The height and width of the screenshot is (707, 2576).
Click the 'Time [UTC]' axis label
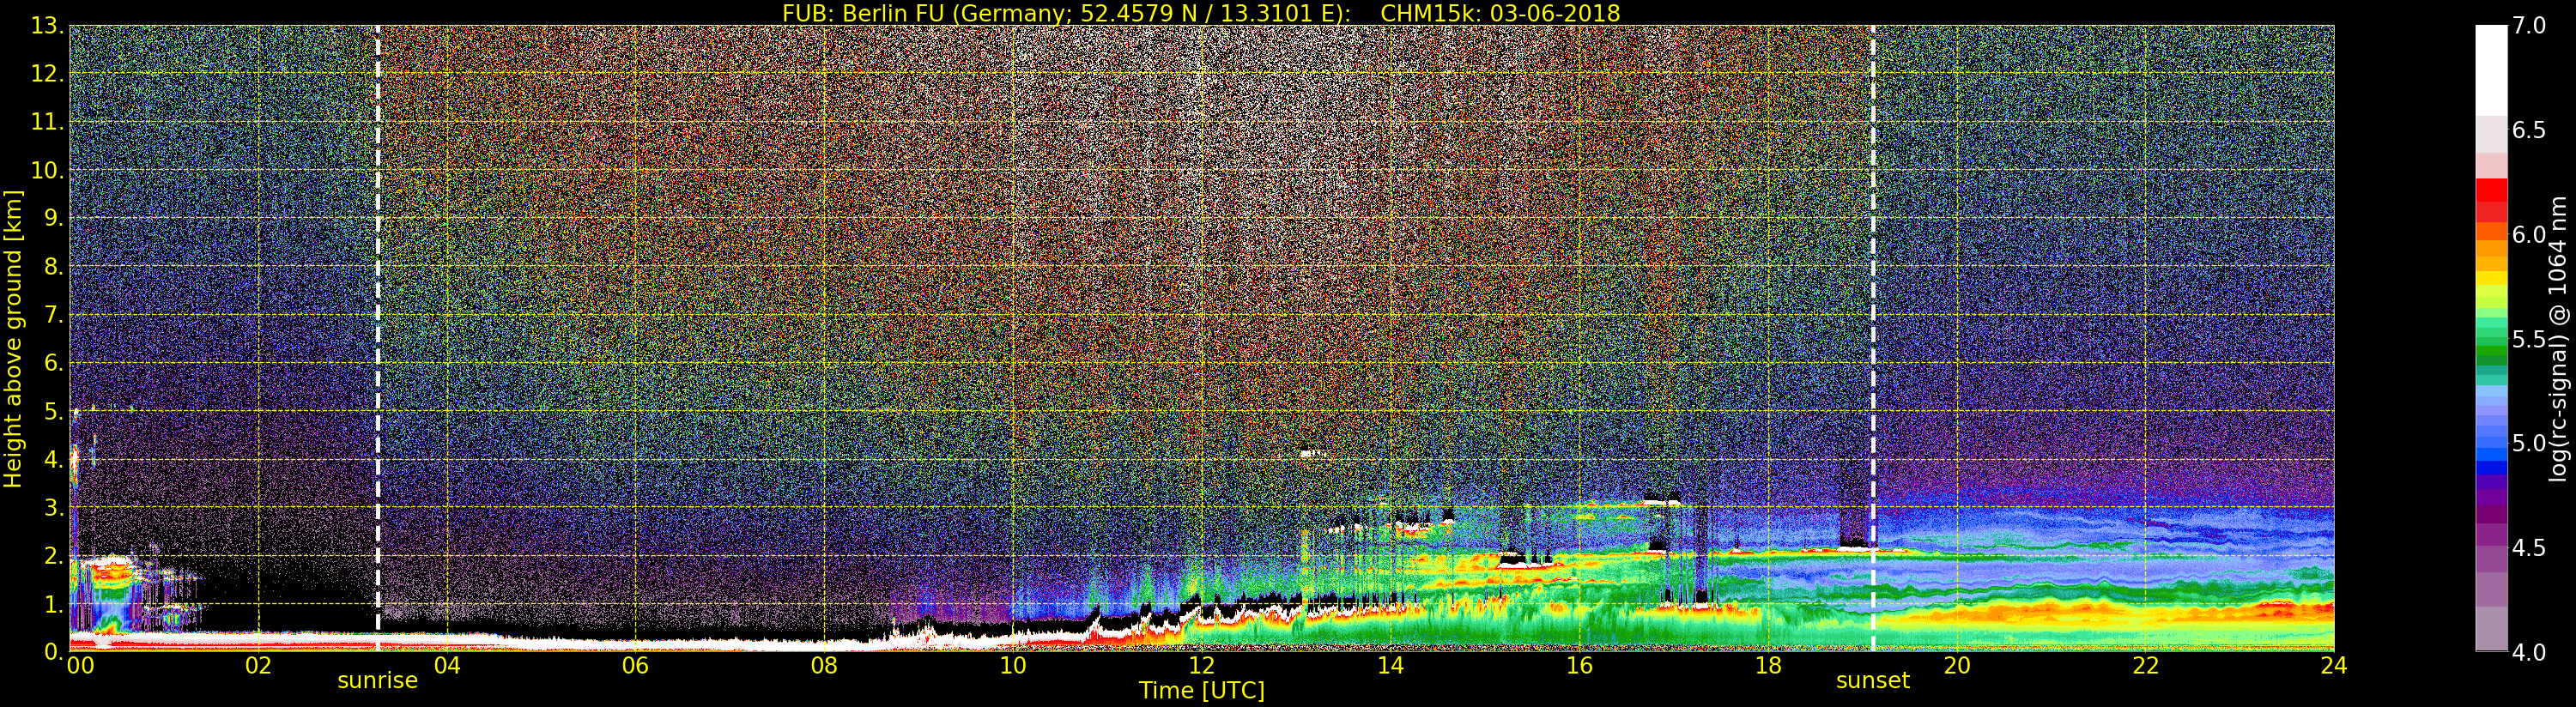click(x=1202, y=691)
